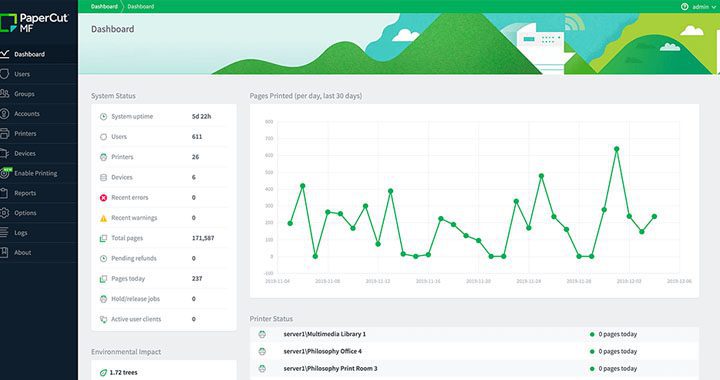This screenshot has width=720, height=380.
Task: Click the Devices icon in sidebar
Action: [x=4, y=153]
